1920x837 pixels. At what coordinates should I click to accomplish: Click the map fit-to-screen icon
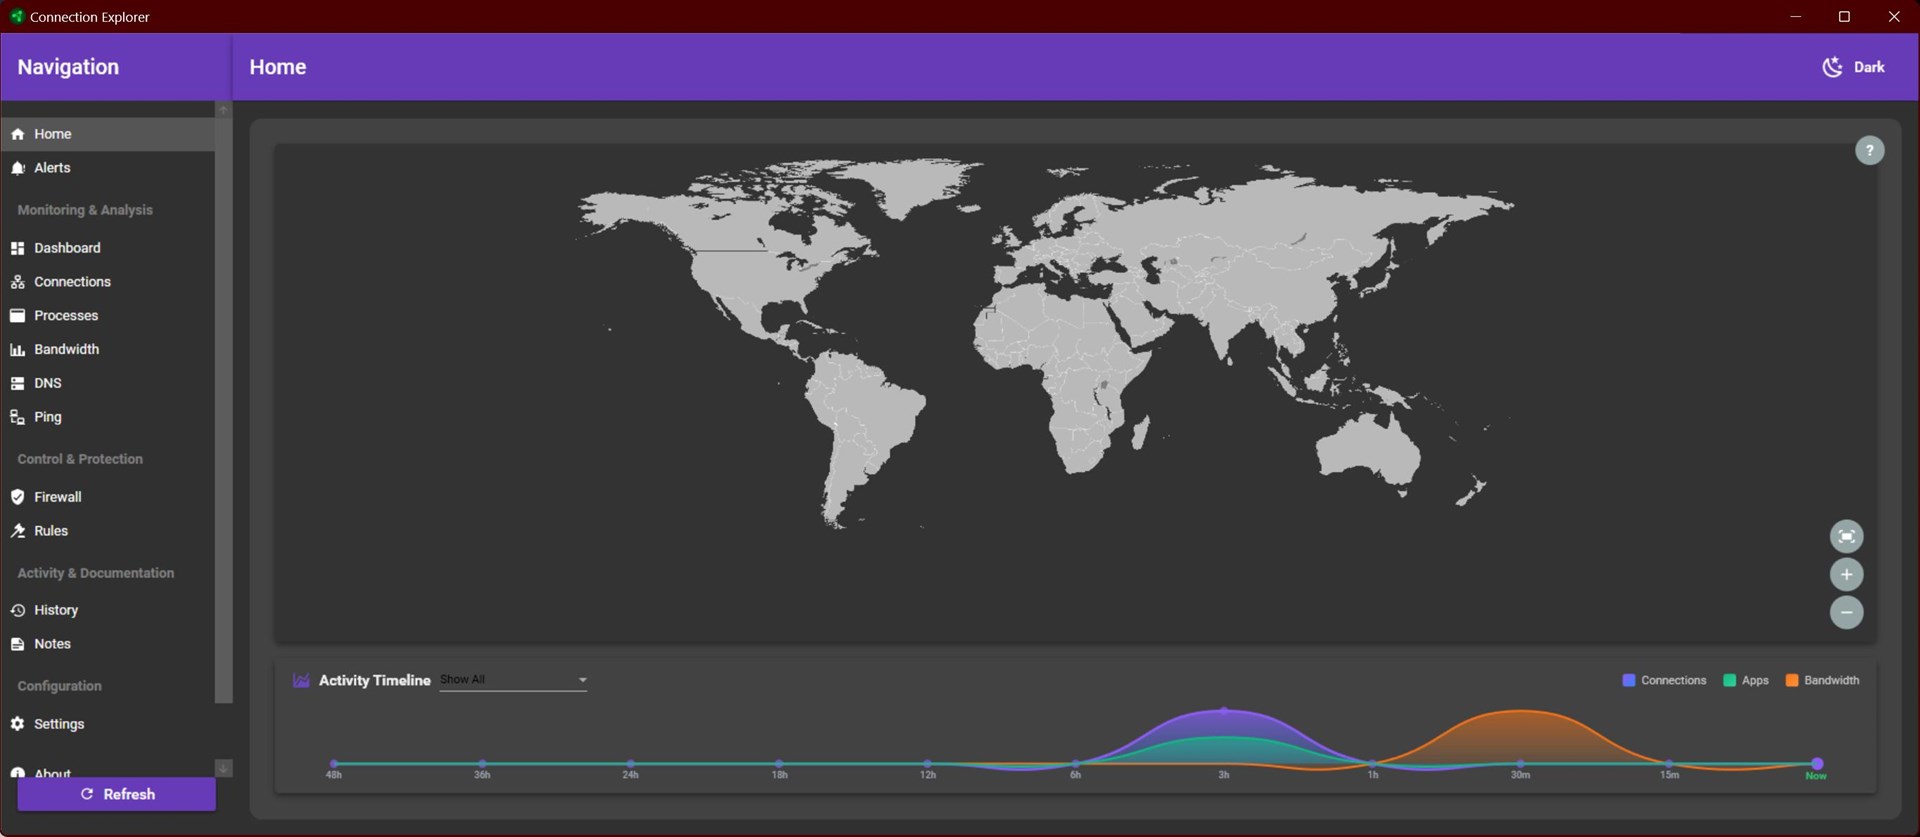(x=1846, y=537)
